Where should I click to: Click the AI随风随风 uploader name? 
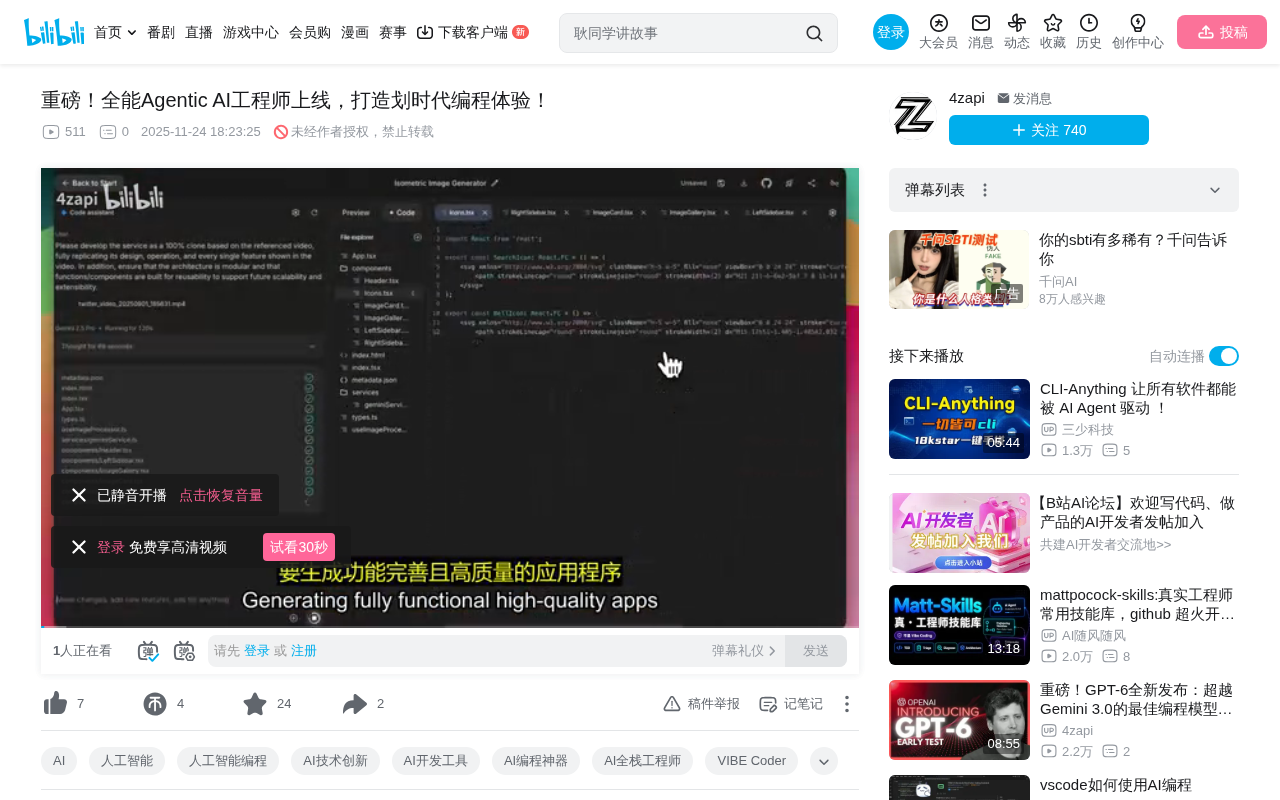click(x=1094, y=635)
